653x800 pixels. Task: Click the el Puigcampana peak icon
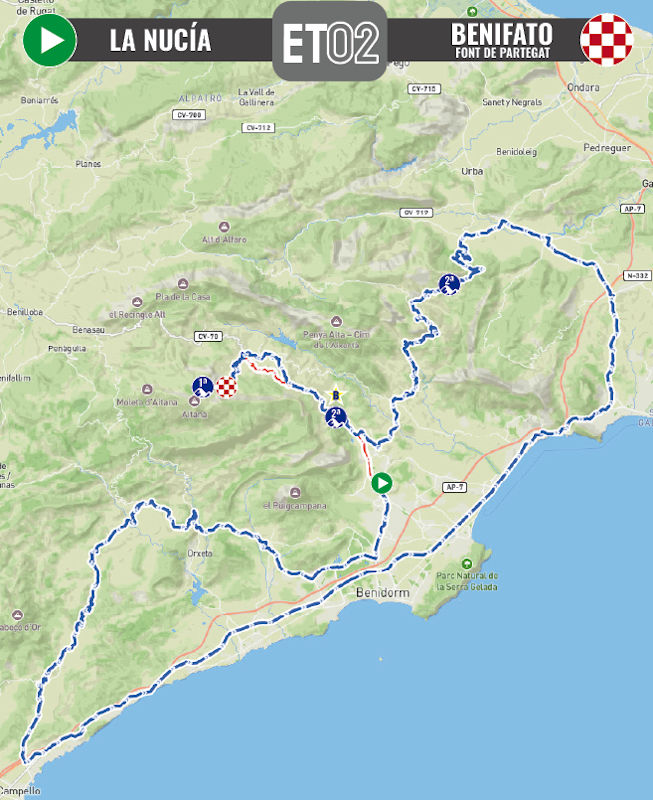pos(295,492)
